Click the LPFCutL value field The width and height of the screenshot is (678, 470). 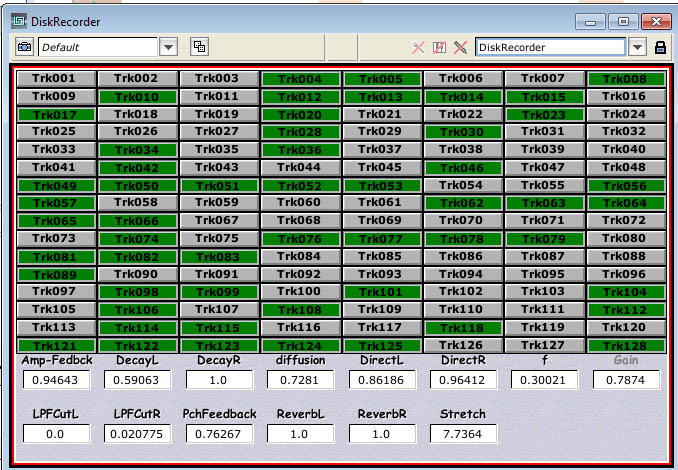click(56, 434)
